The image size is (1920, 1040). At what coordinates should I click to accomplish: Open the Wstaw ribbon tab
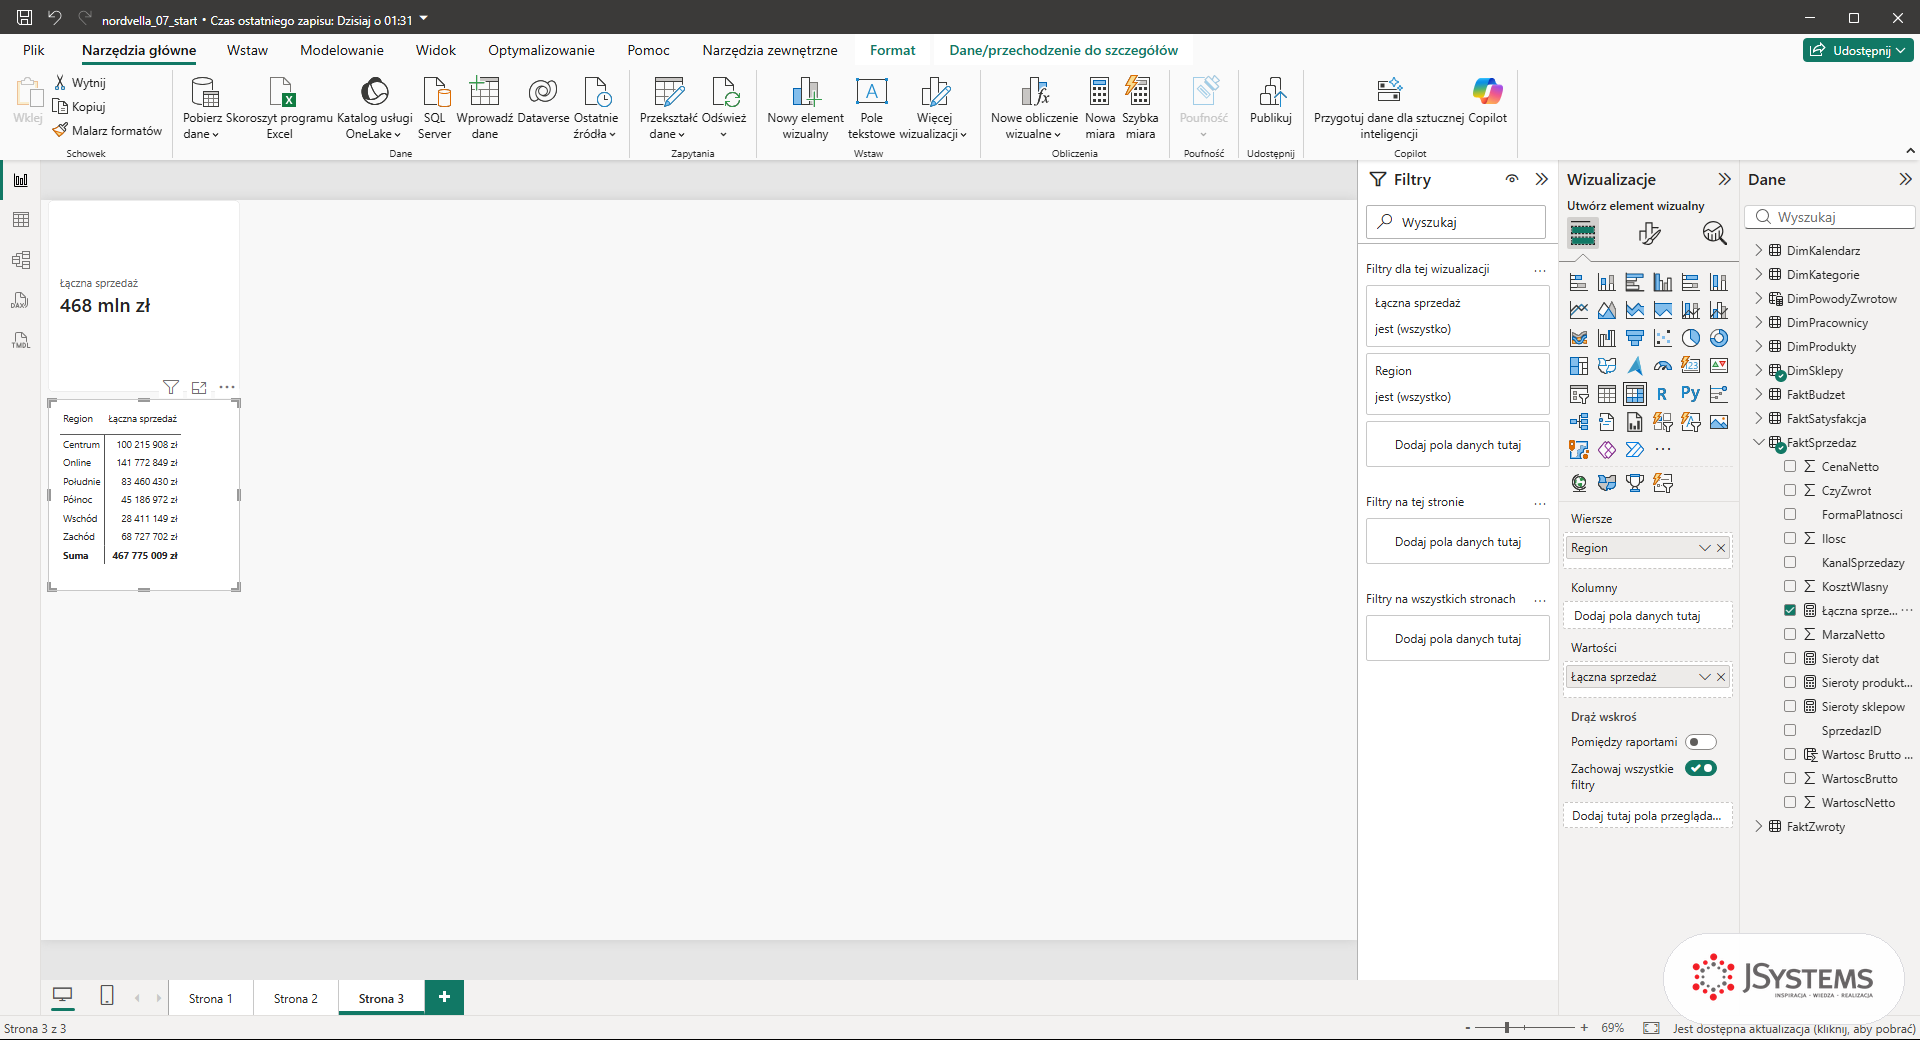coord(247,50)
